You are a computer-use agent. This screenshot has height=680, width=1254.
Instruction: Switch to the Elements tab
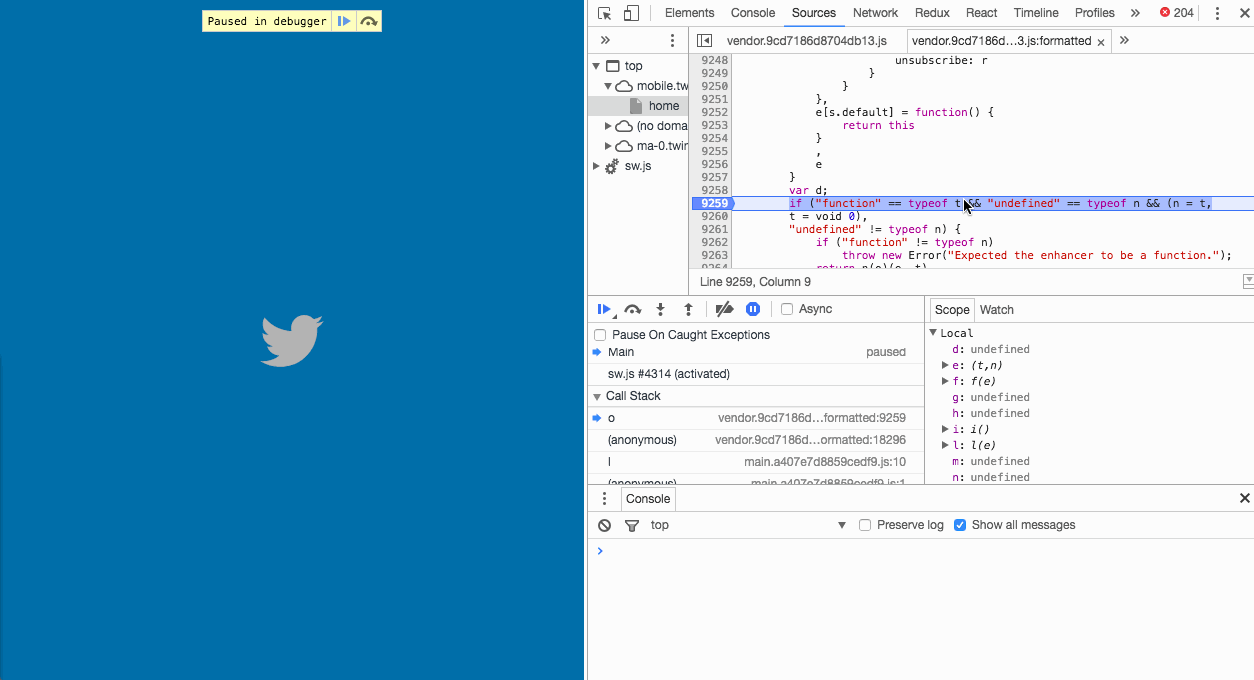click(x=690, y=13)
